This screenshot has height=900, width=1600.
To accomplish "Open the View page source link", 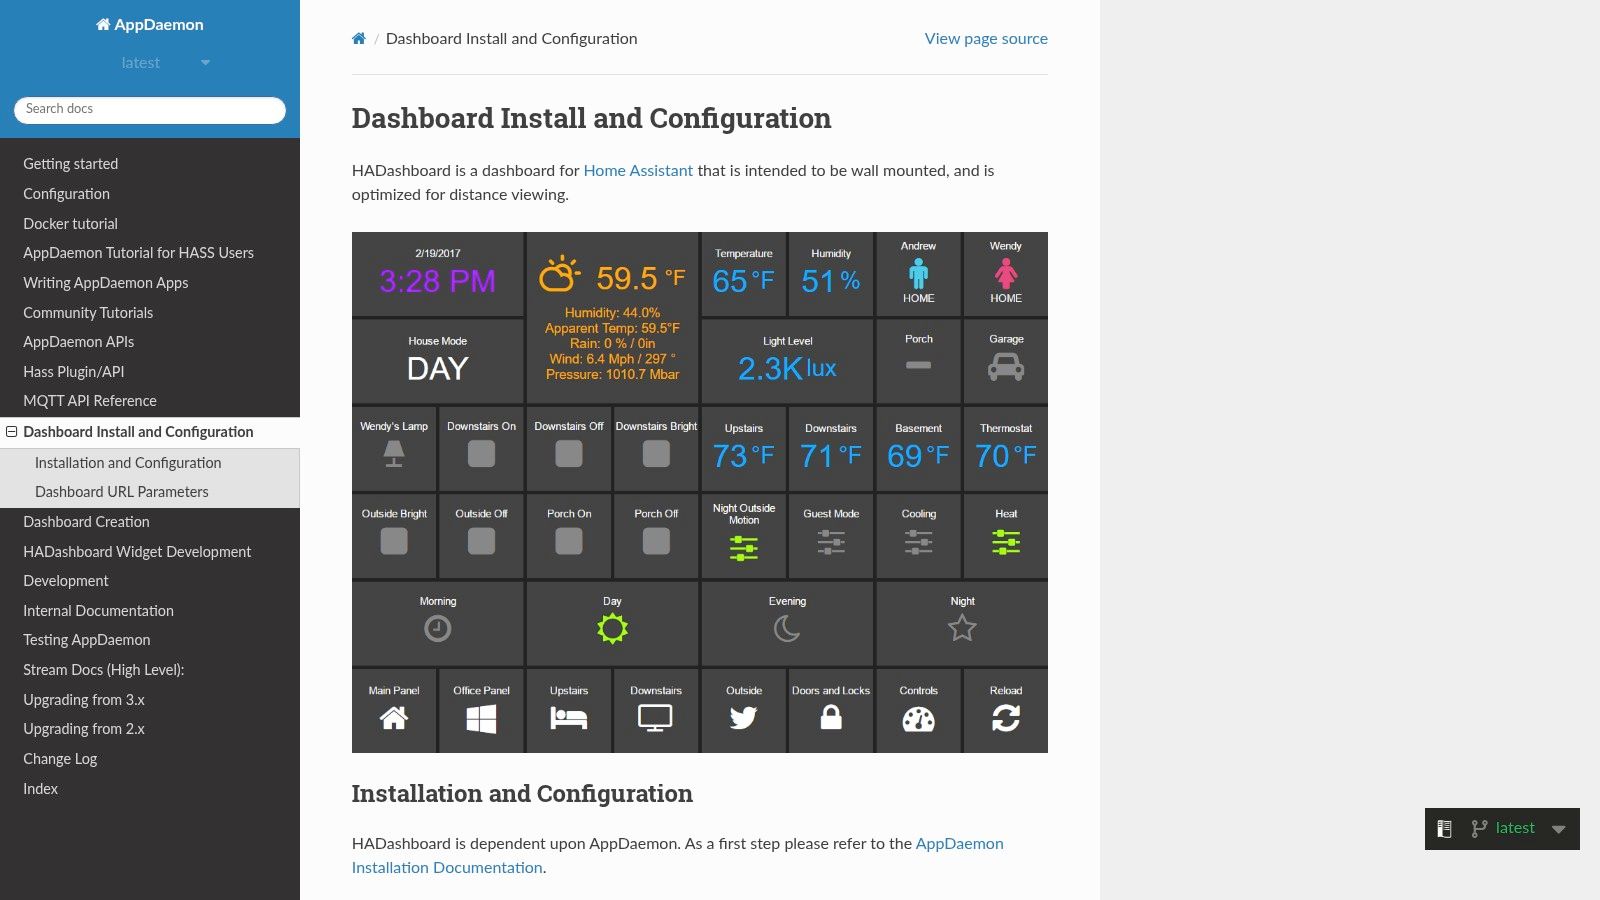I will point(985,38).
